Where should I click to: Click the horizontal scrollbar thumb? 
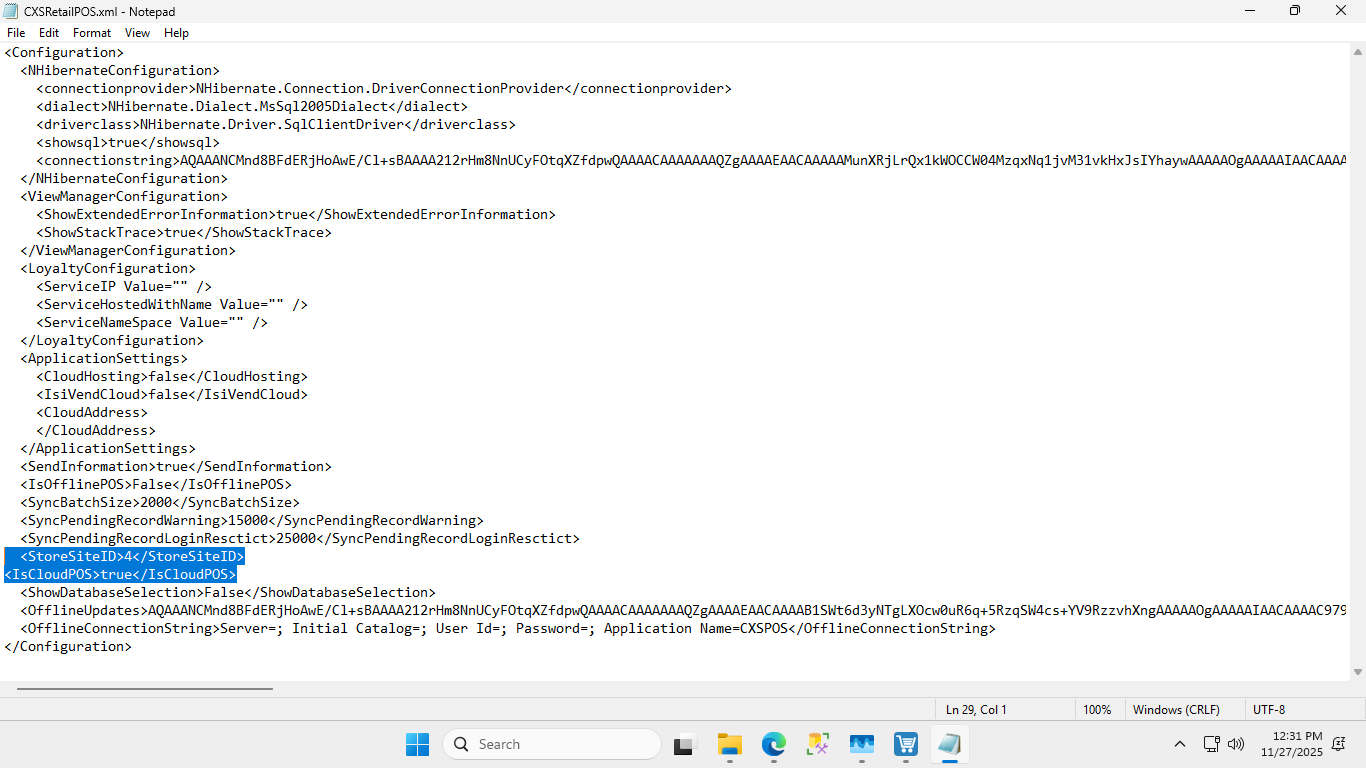pyautogui.click(x=145, y=688)
